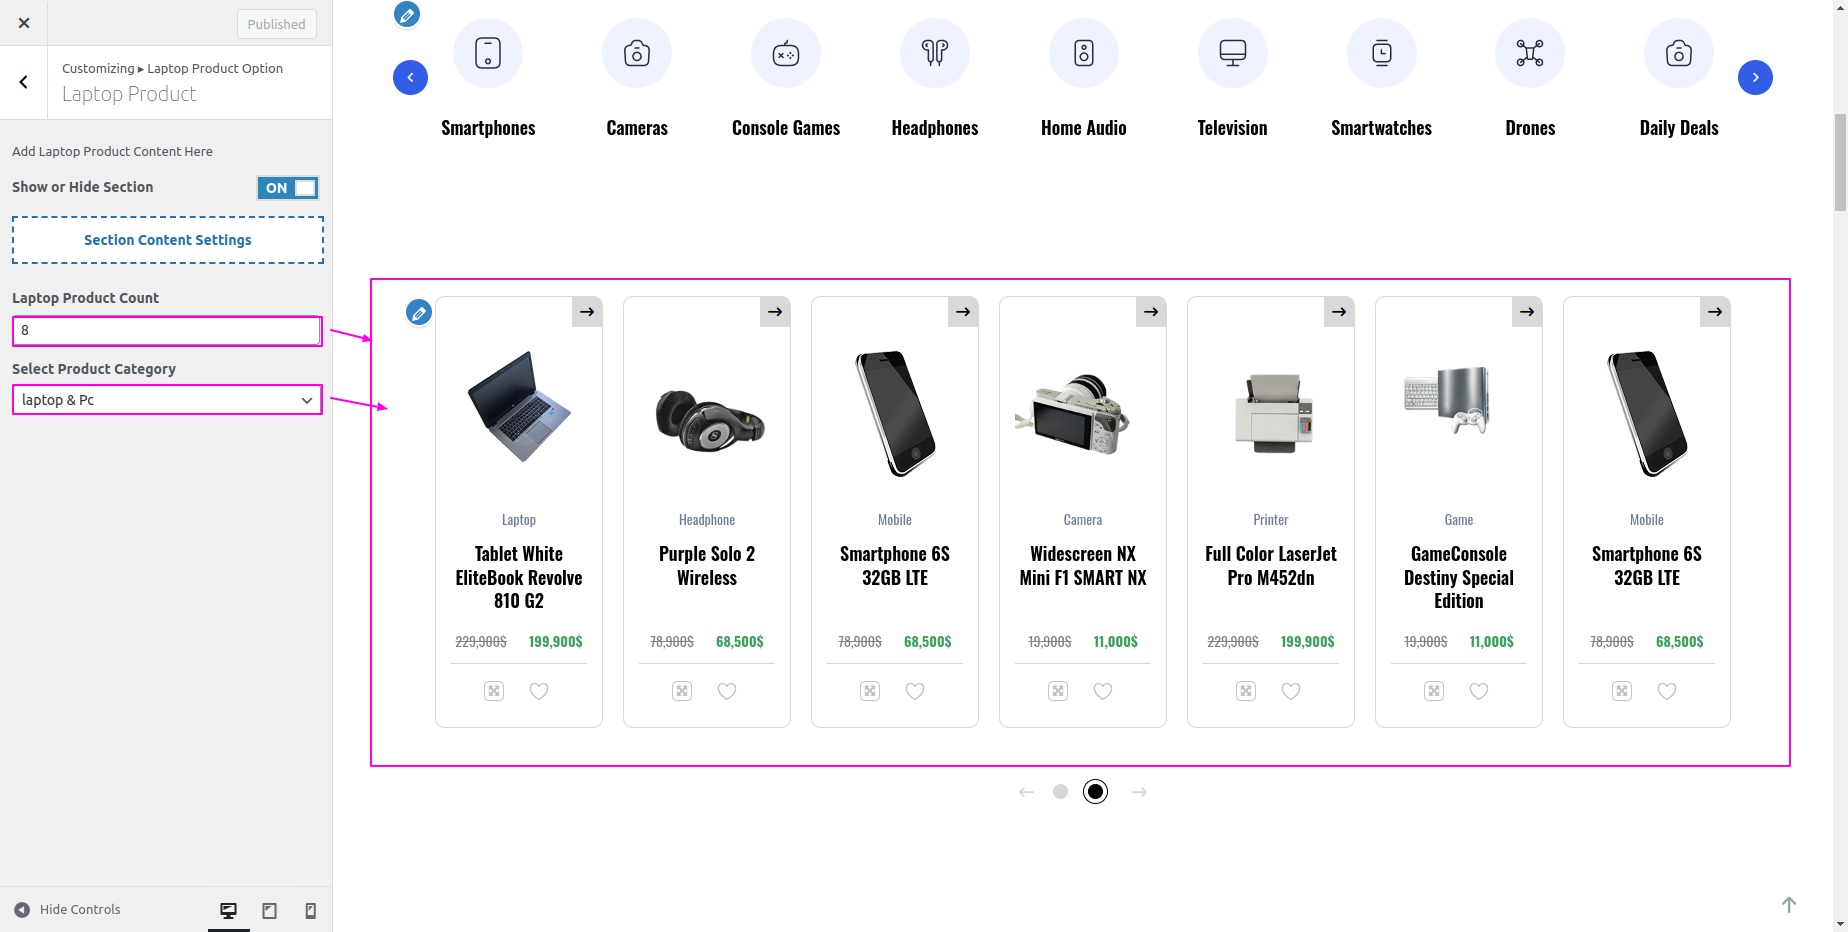This screenshot has width=1848, height=932.
Task: Add Full Color LaserJet to wishlist
Action: coord(1291,691)
